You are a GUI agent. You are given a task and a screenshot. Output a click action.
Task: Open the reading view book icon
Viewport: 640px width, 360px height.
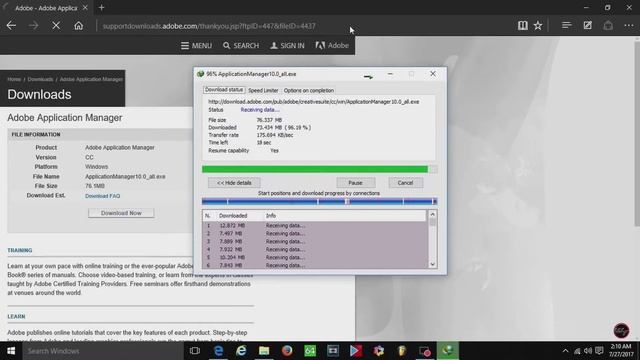pyautogui.click(x=522, y=25)
